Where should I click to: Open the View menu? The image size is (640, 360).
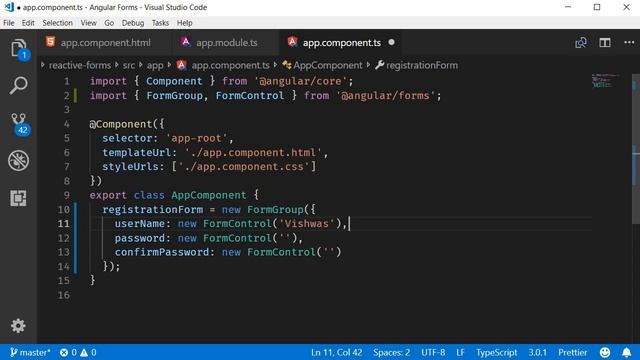tap(88, 23)
